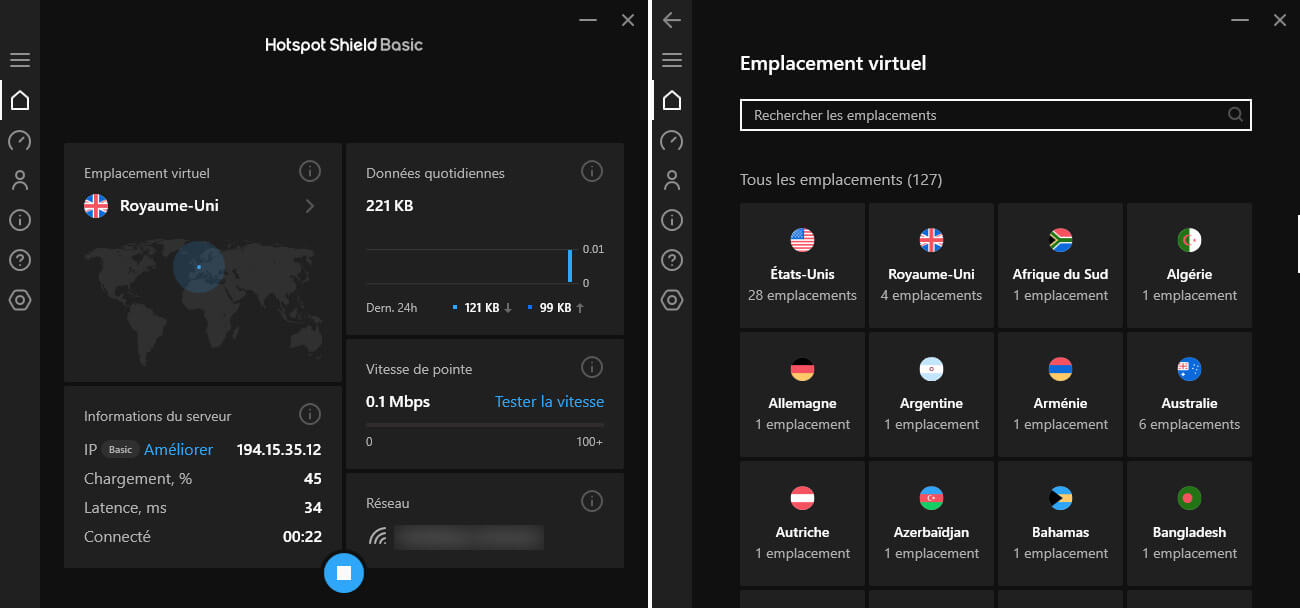Click Tester la vitesse link
The image size is (1300, 608).
click(x=549, y=402)
